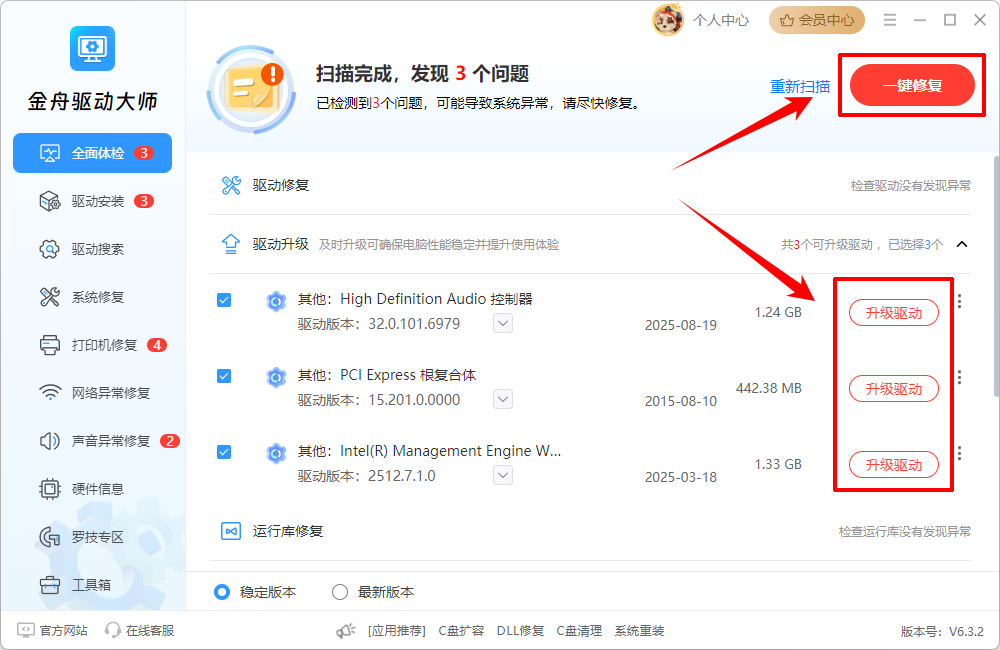Open version dropdown for 15.201.0.0000
The image size is (1000, 650).
(x=503, y=399)
